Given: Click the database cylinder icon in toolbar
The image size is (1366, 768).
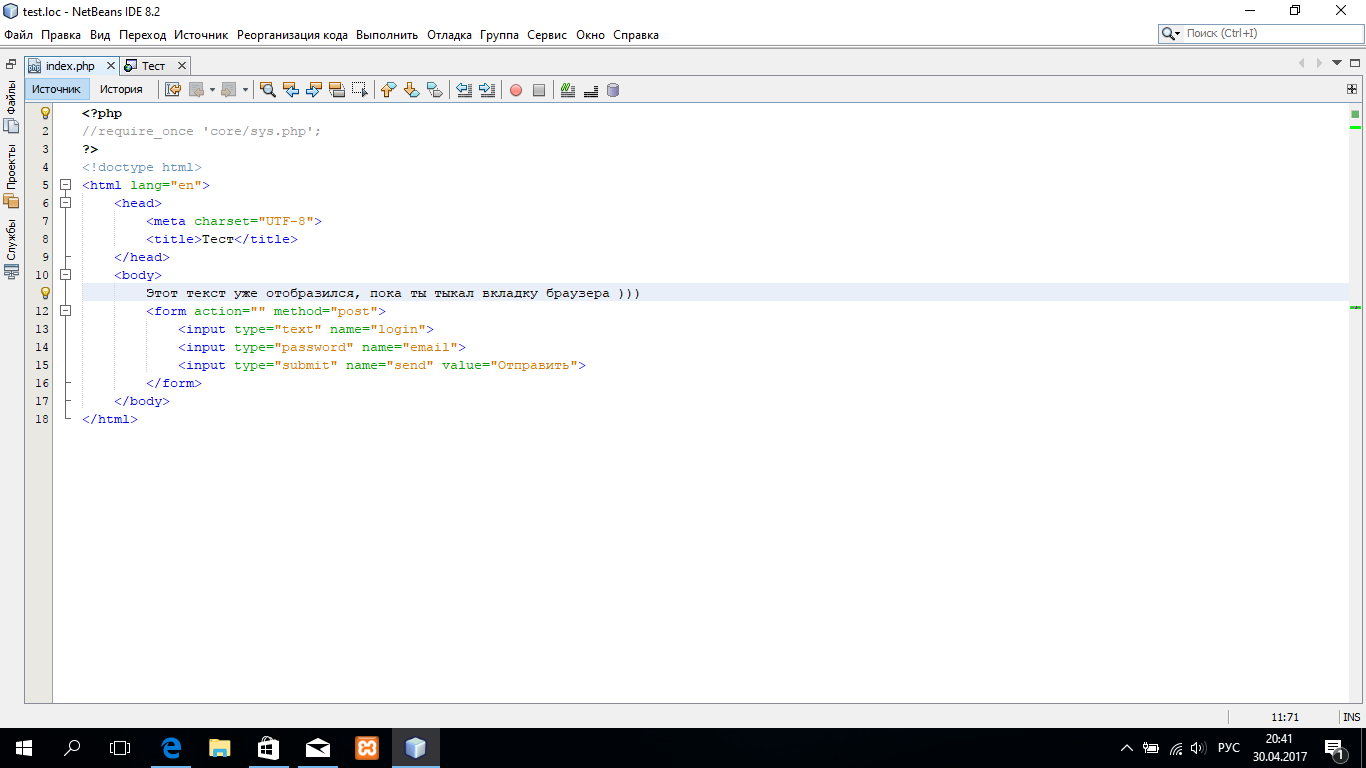Looking at the screenshot, I should click(613, 90).
